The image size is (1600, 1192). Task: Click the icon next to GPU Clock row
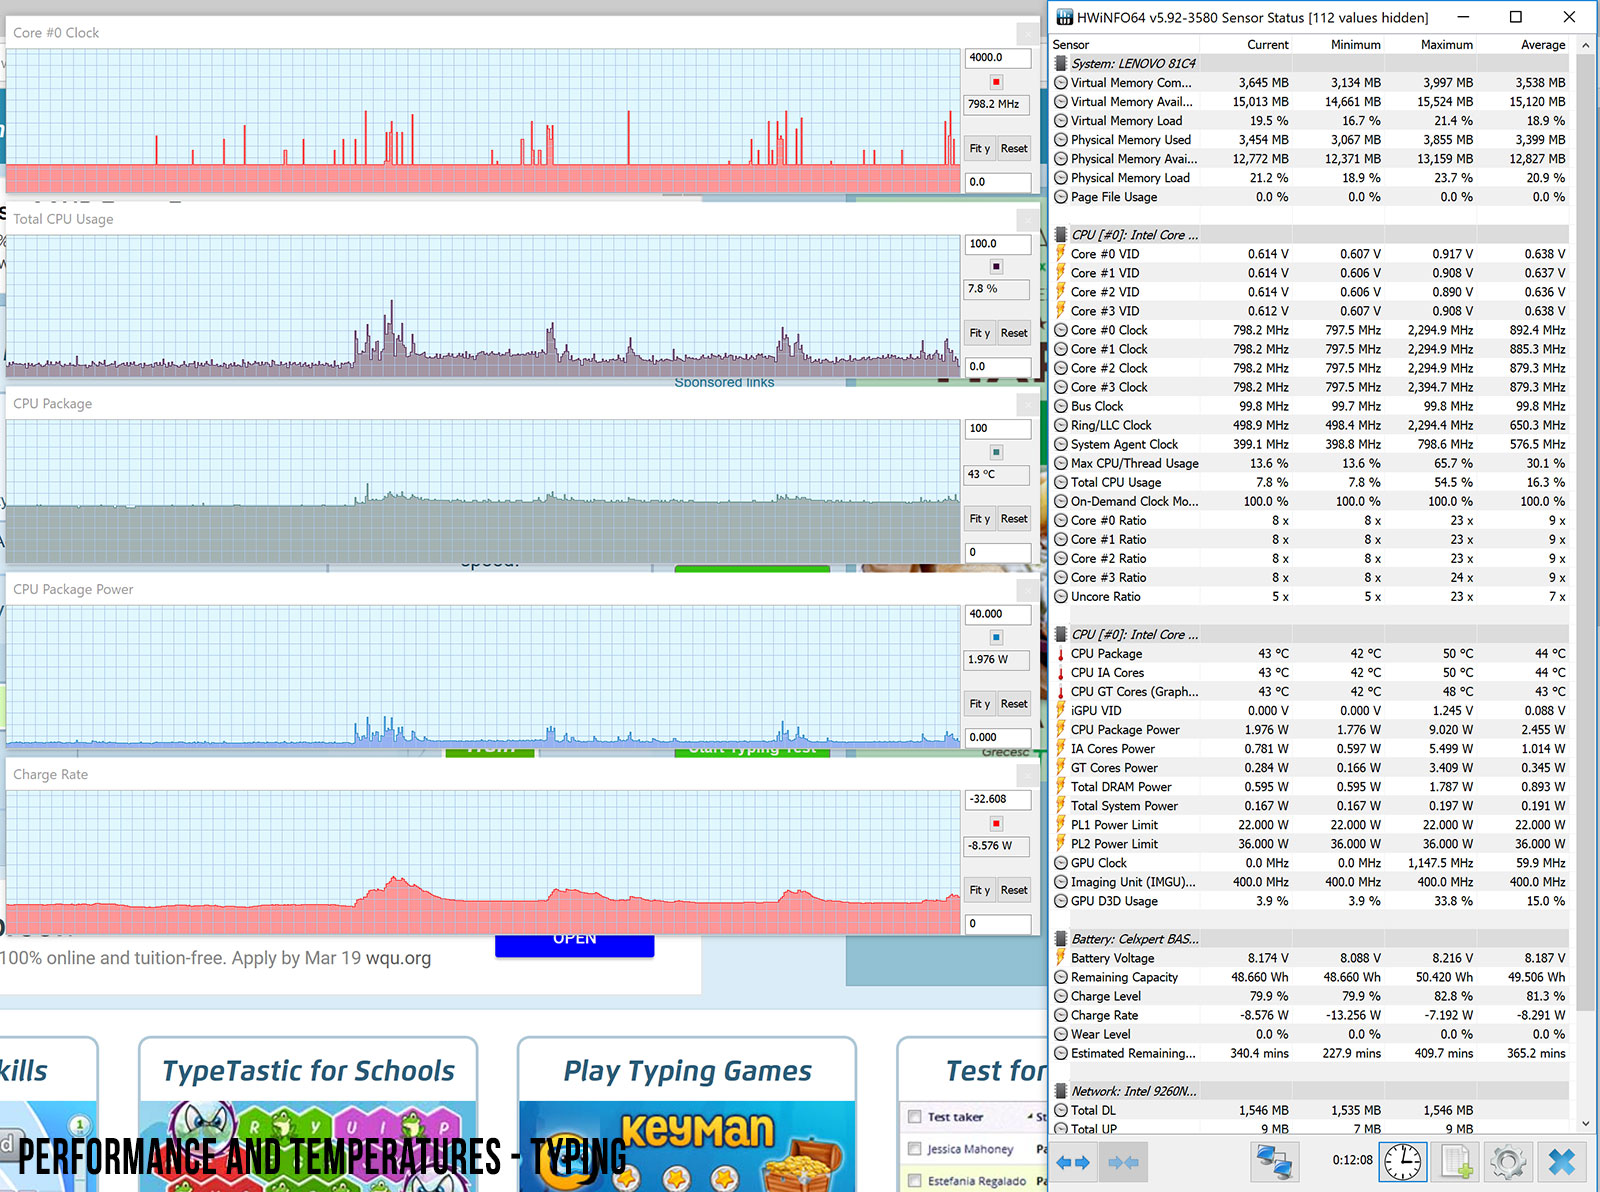tap(1061, 863)
